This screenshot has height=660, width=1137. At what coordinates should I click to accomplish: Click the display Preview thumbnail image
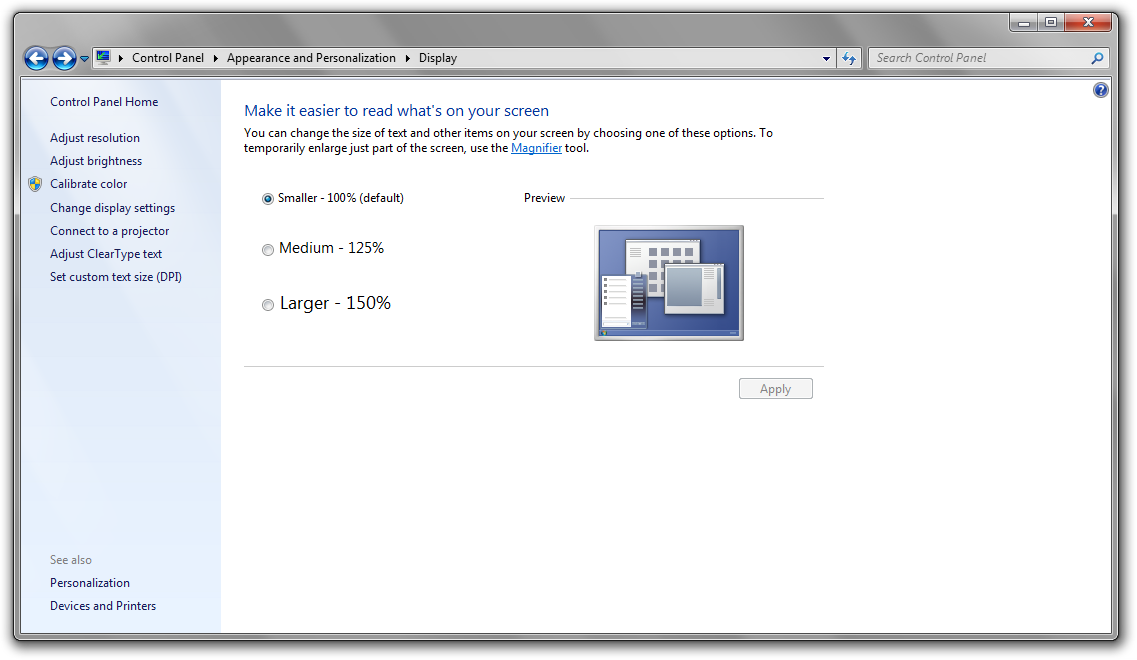[x=668, y=282]
